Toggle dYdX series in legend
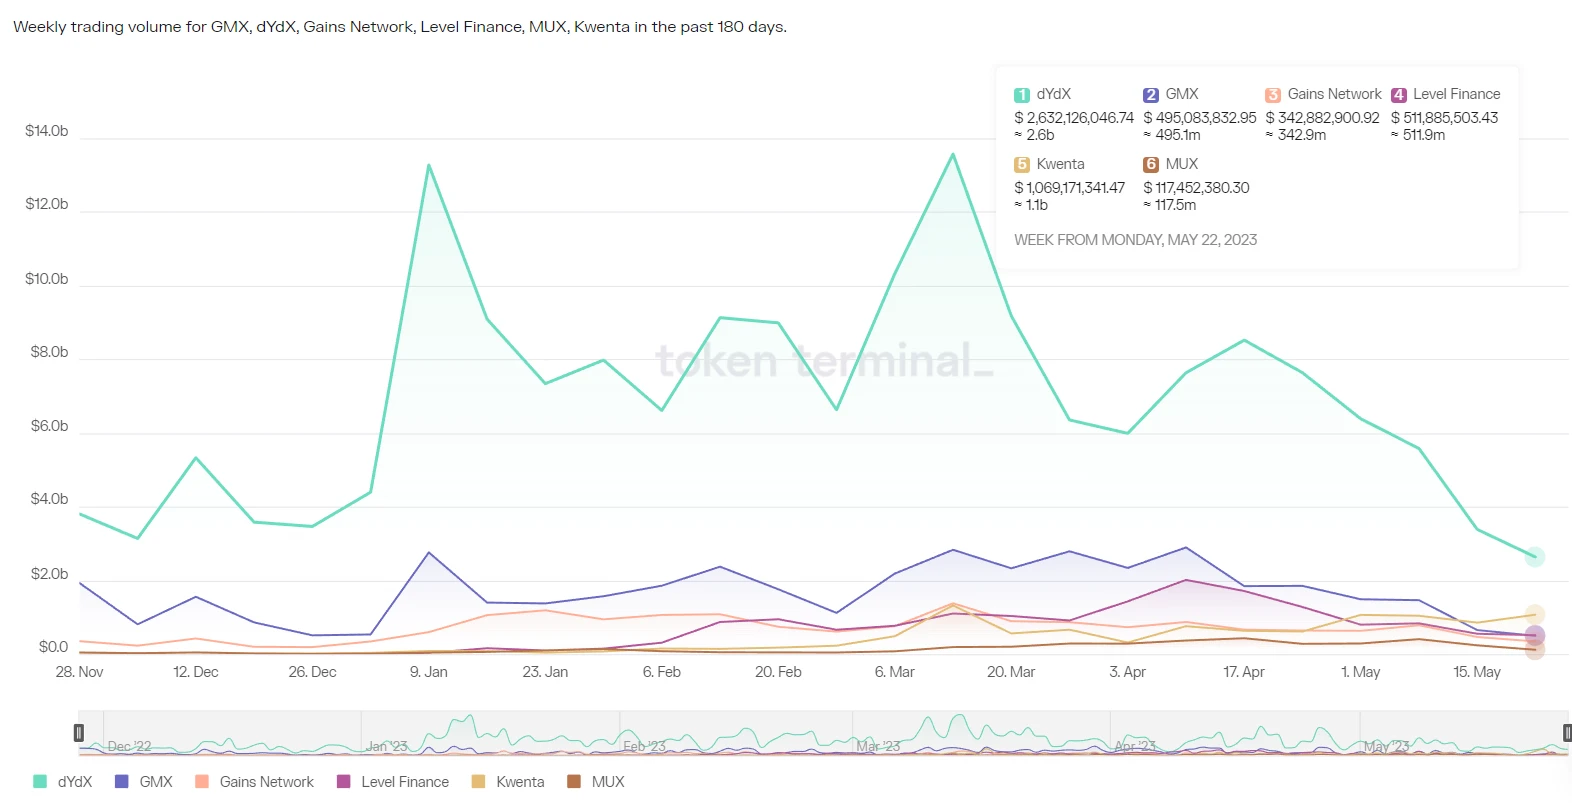1572x803 pixels. (x=63, y=782)
